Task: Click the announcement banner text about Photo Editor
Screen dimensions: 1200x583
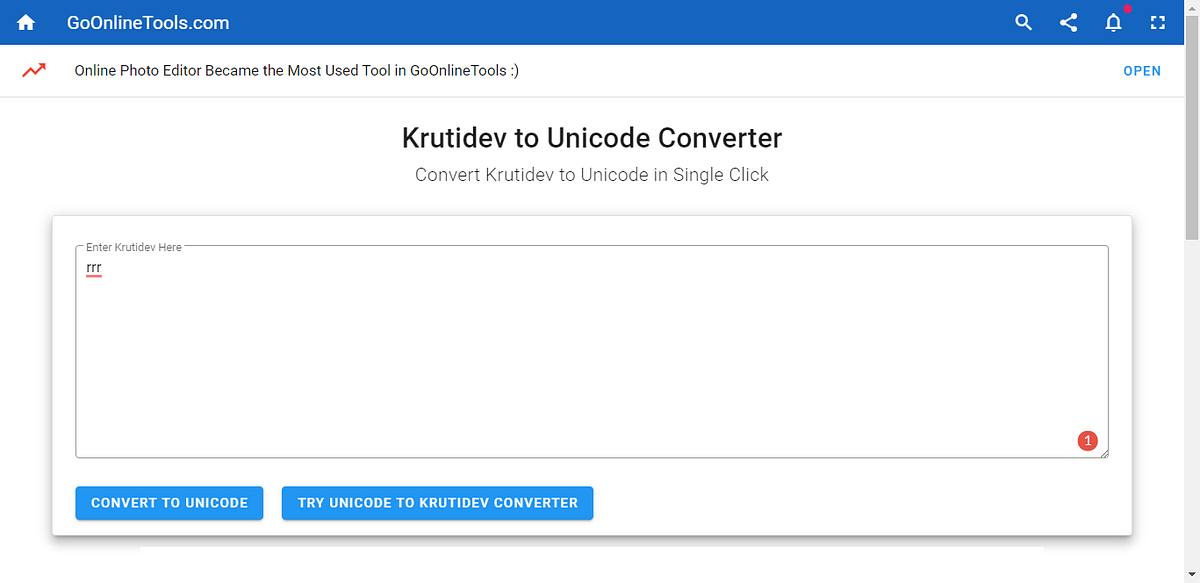Action: tap(295, 70)
